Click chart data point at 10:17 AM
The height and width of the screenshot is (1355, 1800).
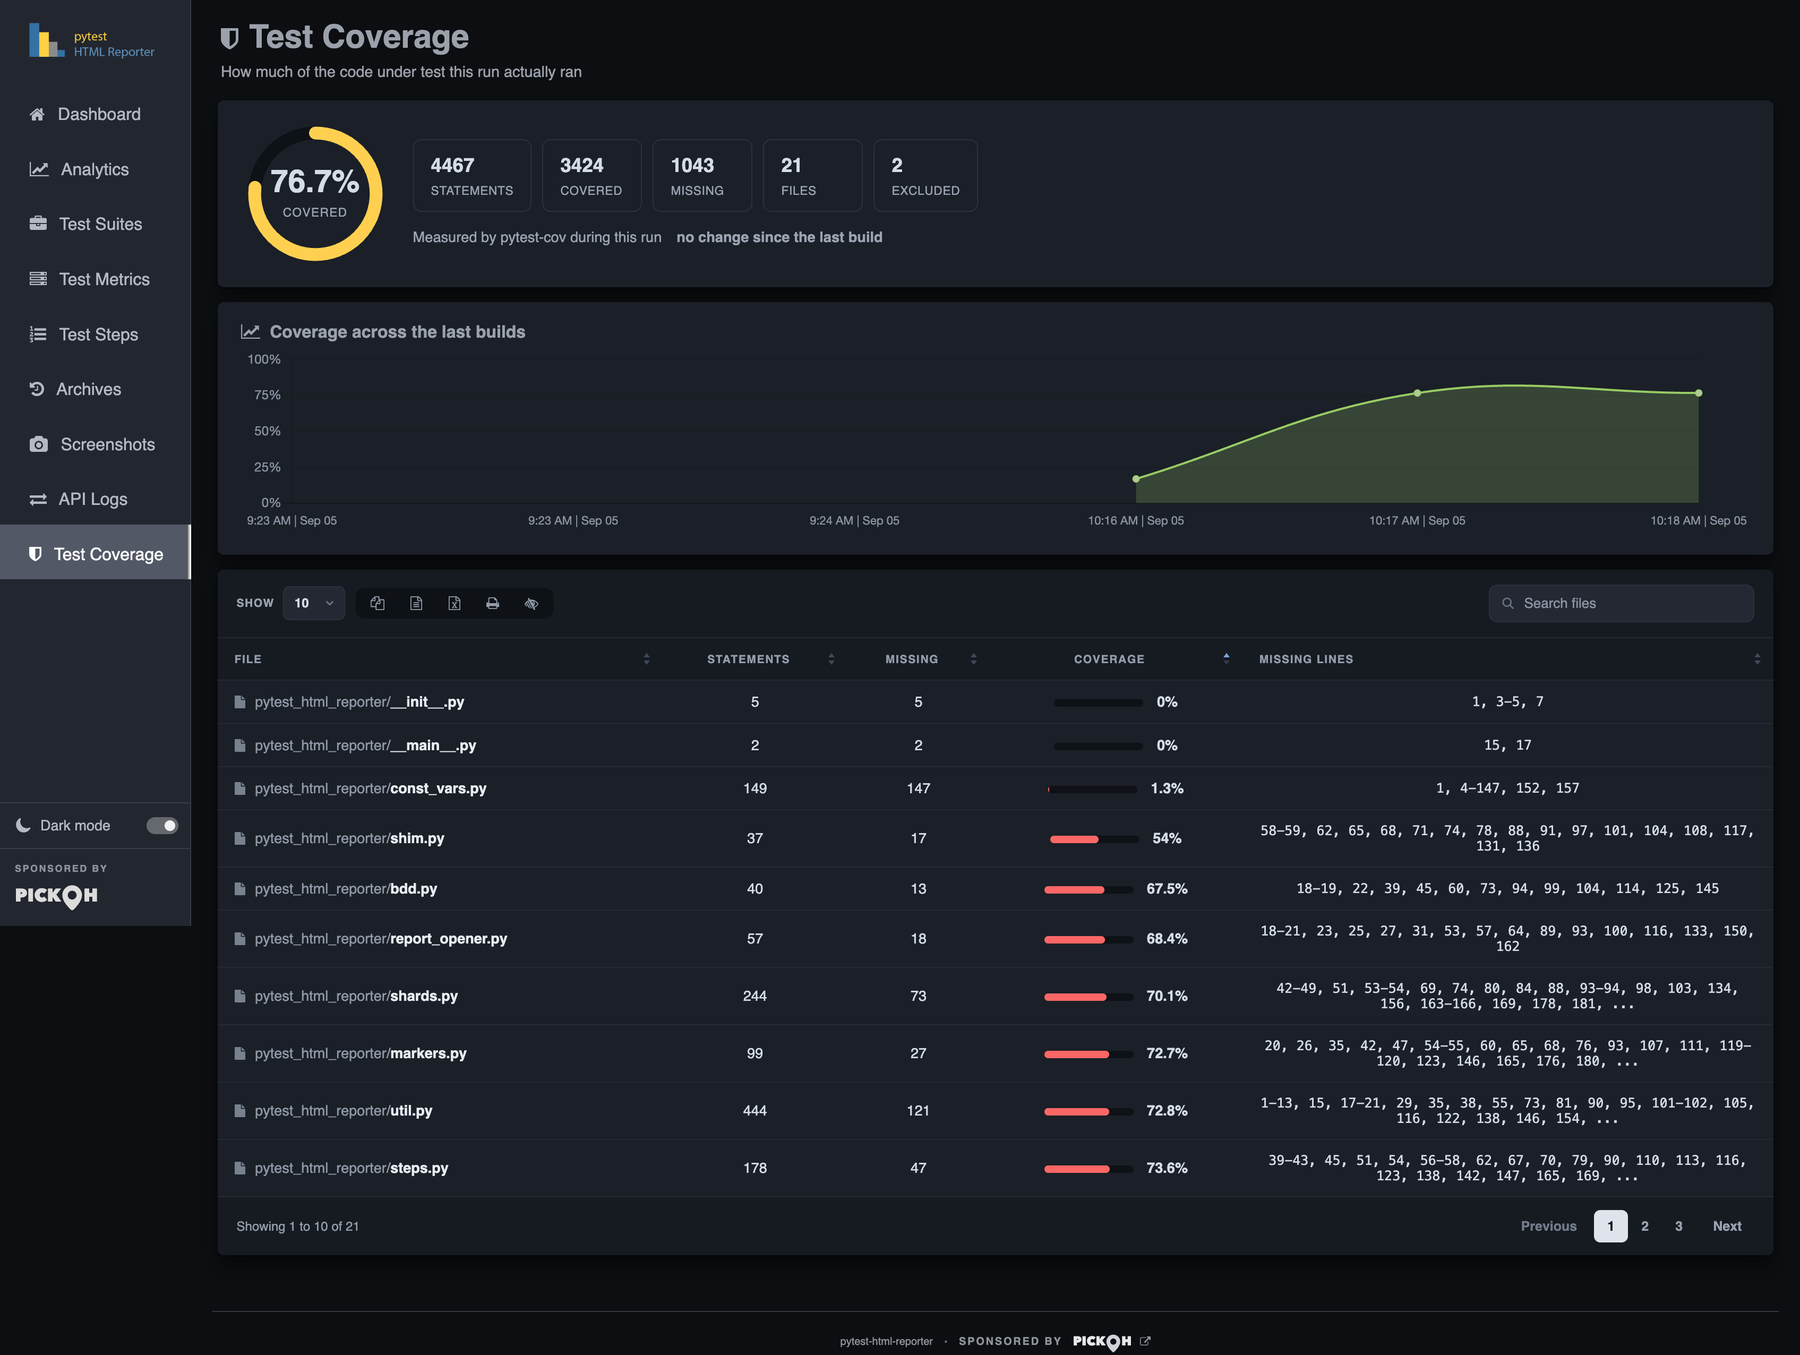[1418, 393]
